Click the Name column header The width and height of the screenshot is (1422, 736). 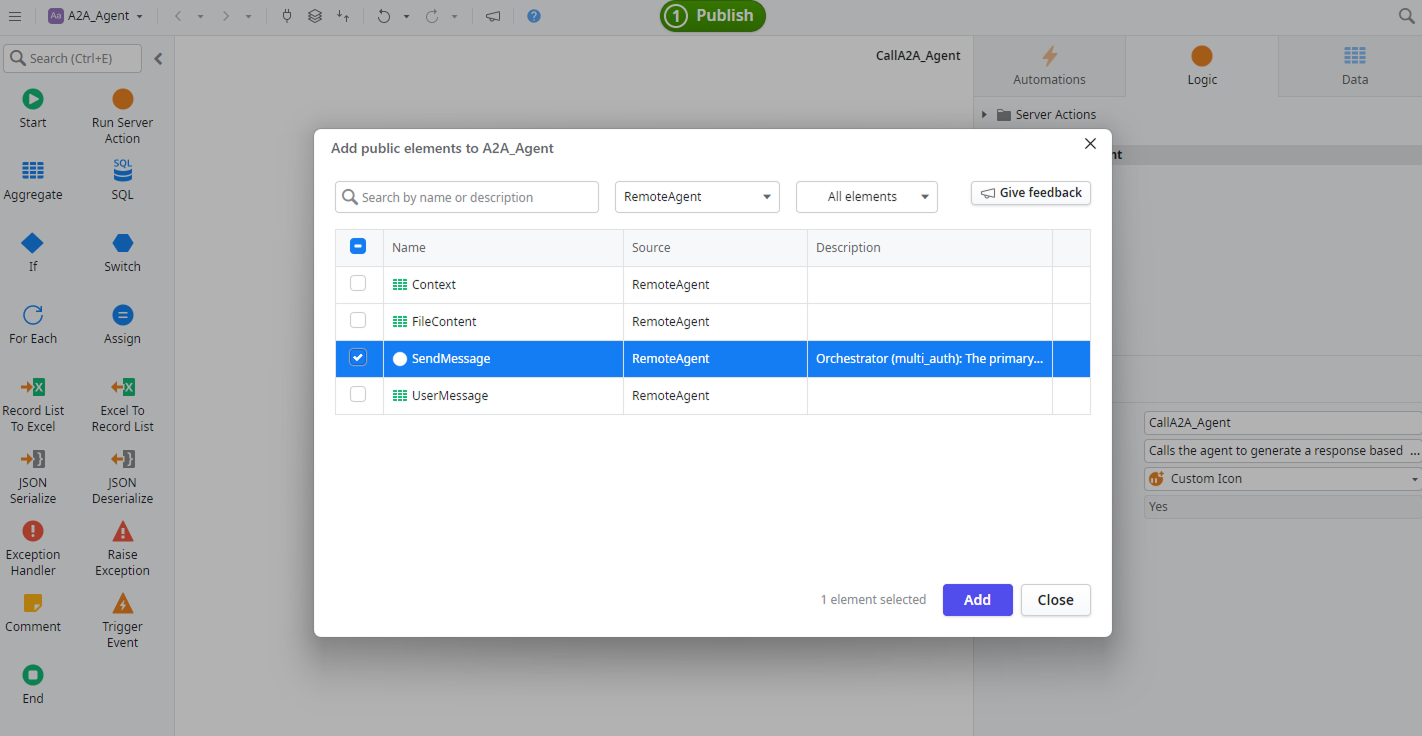click(x=503, y=248)
